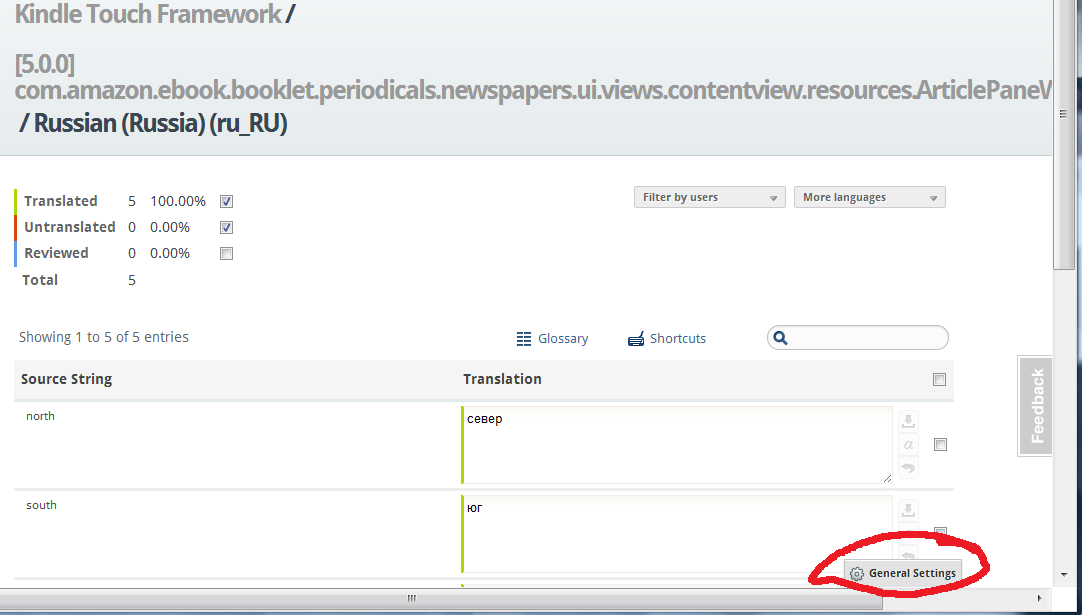Click the alpha icon in north row
Screen dimensions: 1082x615
coord(908,445)
